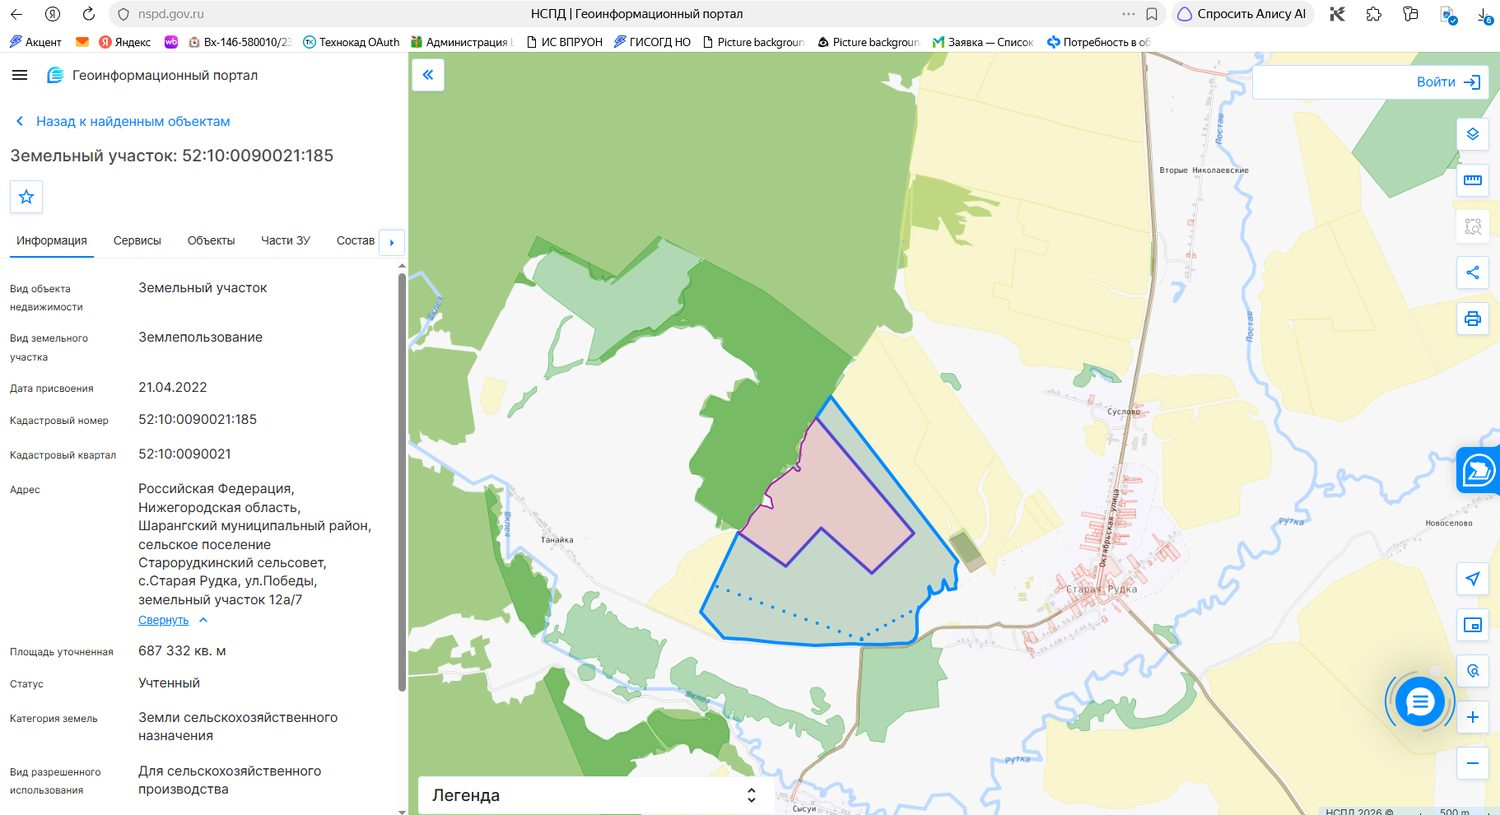Screen dimensions: 1500x815
Task: Open the Яндекс bookmark
Action: pyautogui.click(x=124, y=42)
